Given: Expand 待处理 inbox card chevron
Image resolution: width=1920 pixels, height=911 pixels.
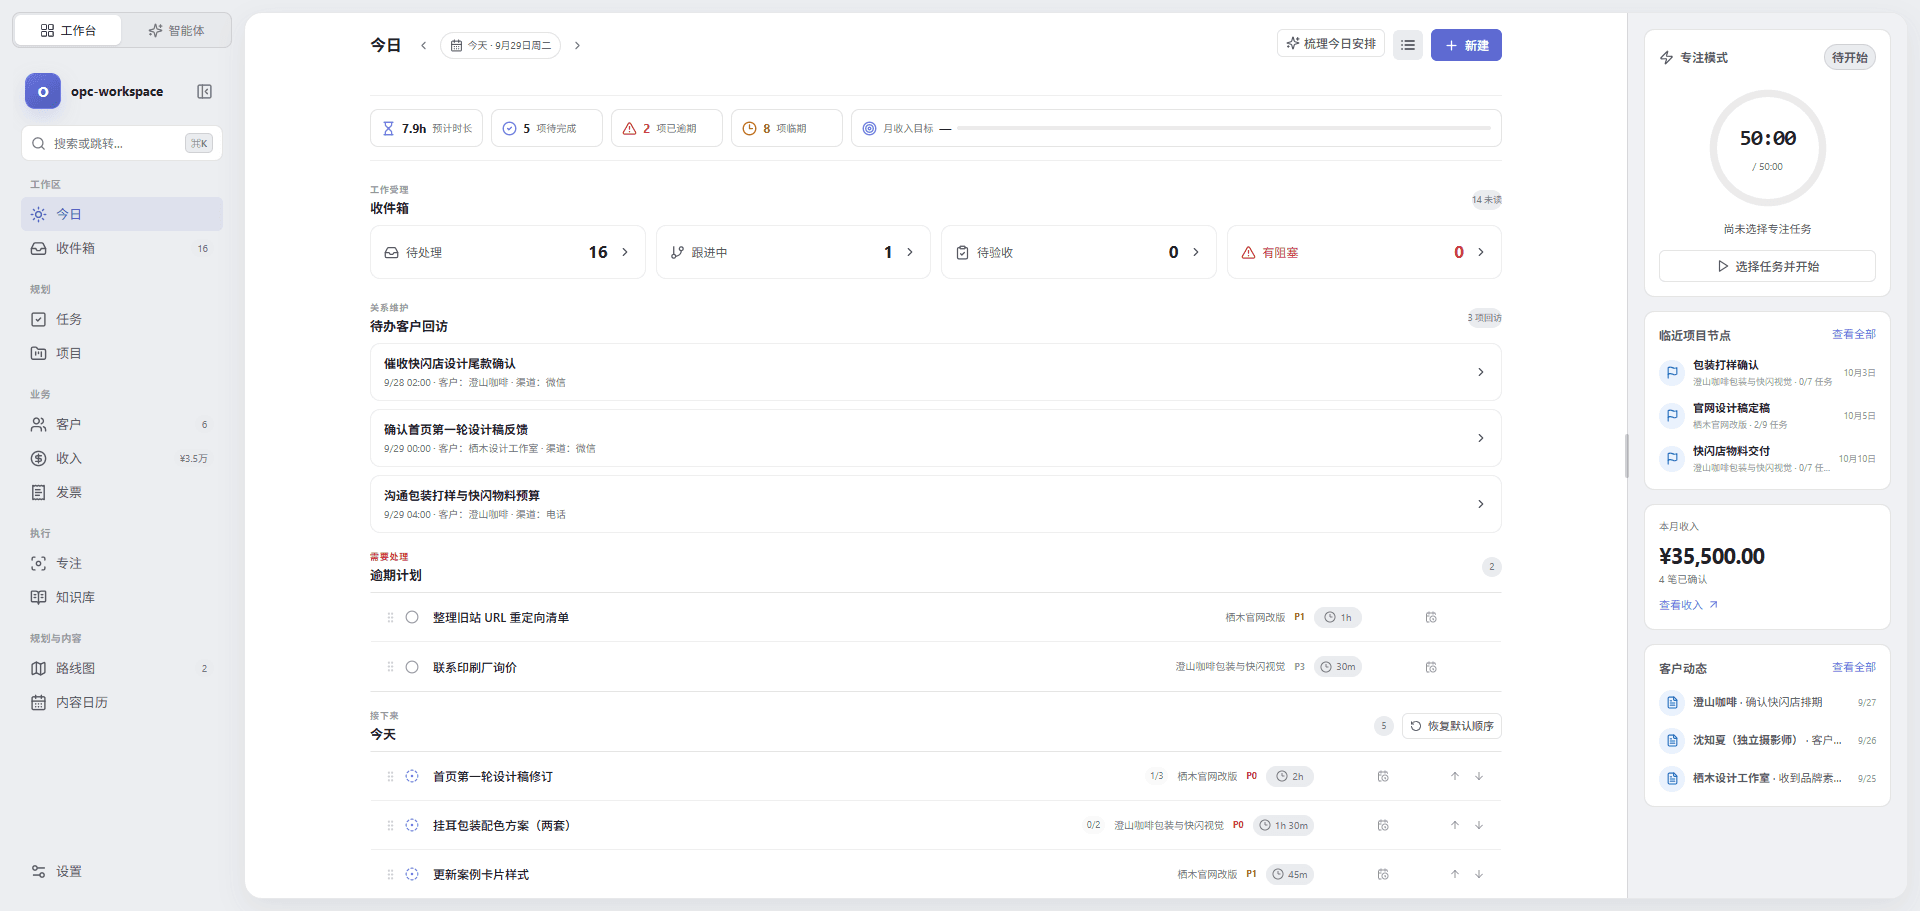Looking at the screenshot, I should click(x=625, y=252).
